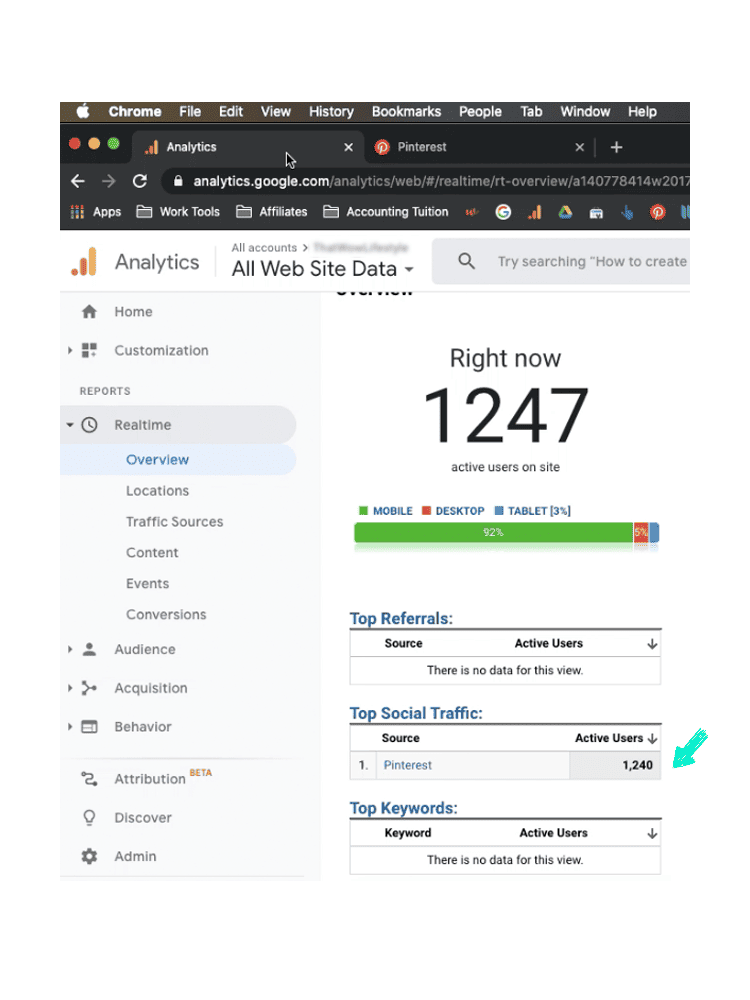Reload the page
Viewport: 750px width, 1000px height.
[x=140, y=181]
